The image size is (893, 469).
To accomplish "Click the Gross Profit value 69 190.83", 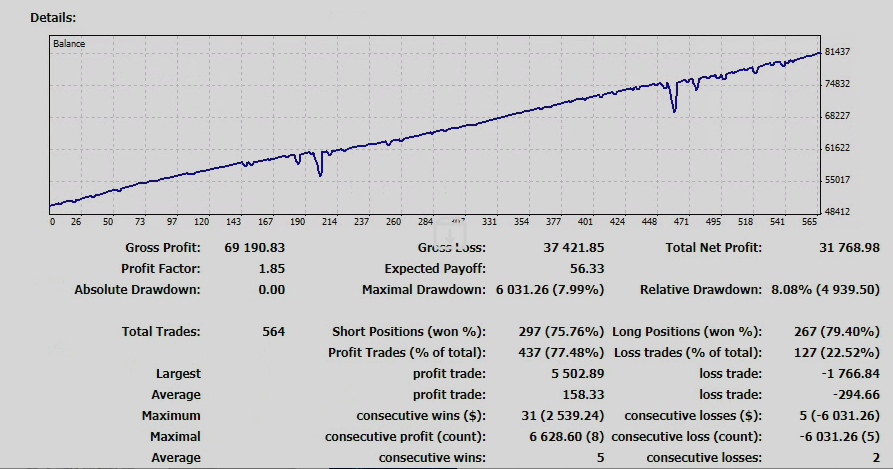I will [x=255, y=248].
